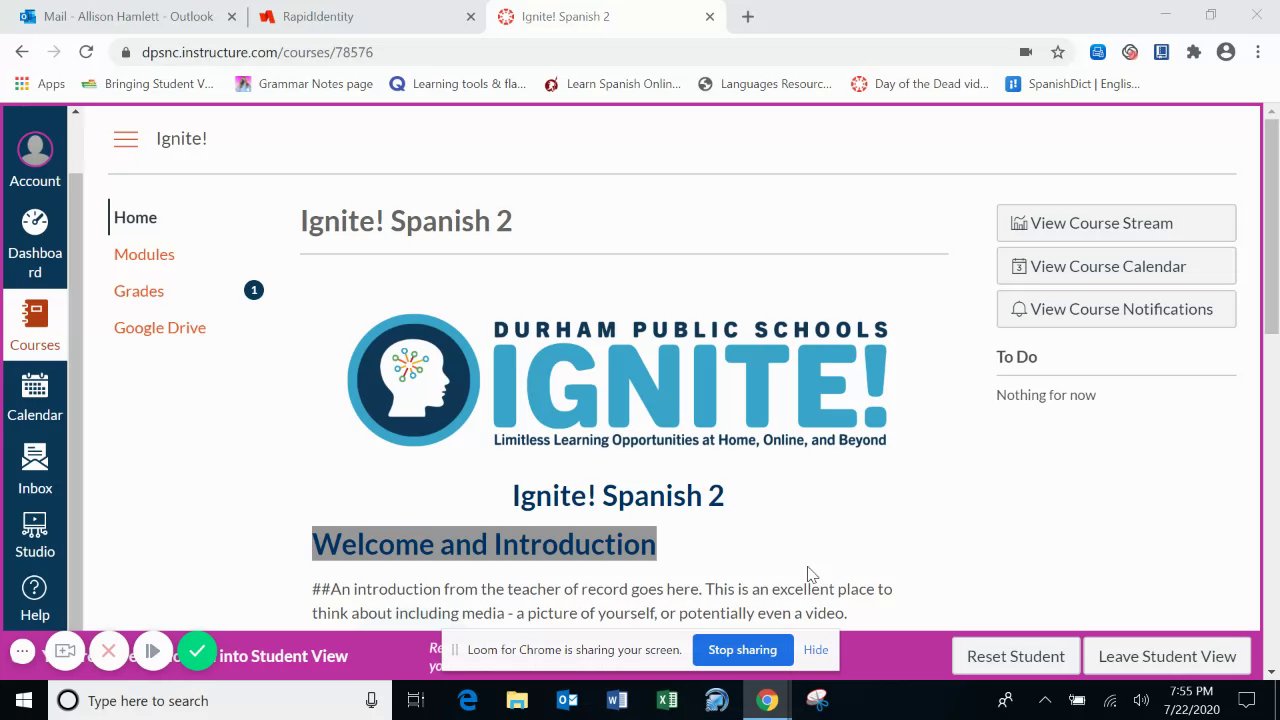Open Grades in course navigation

coord(139,291)
